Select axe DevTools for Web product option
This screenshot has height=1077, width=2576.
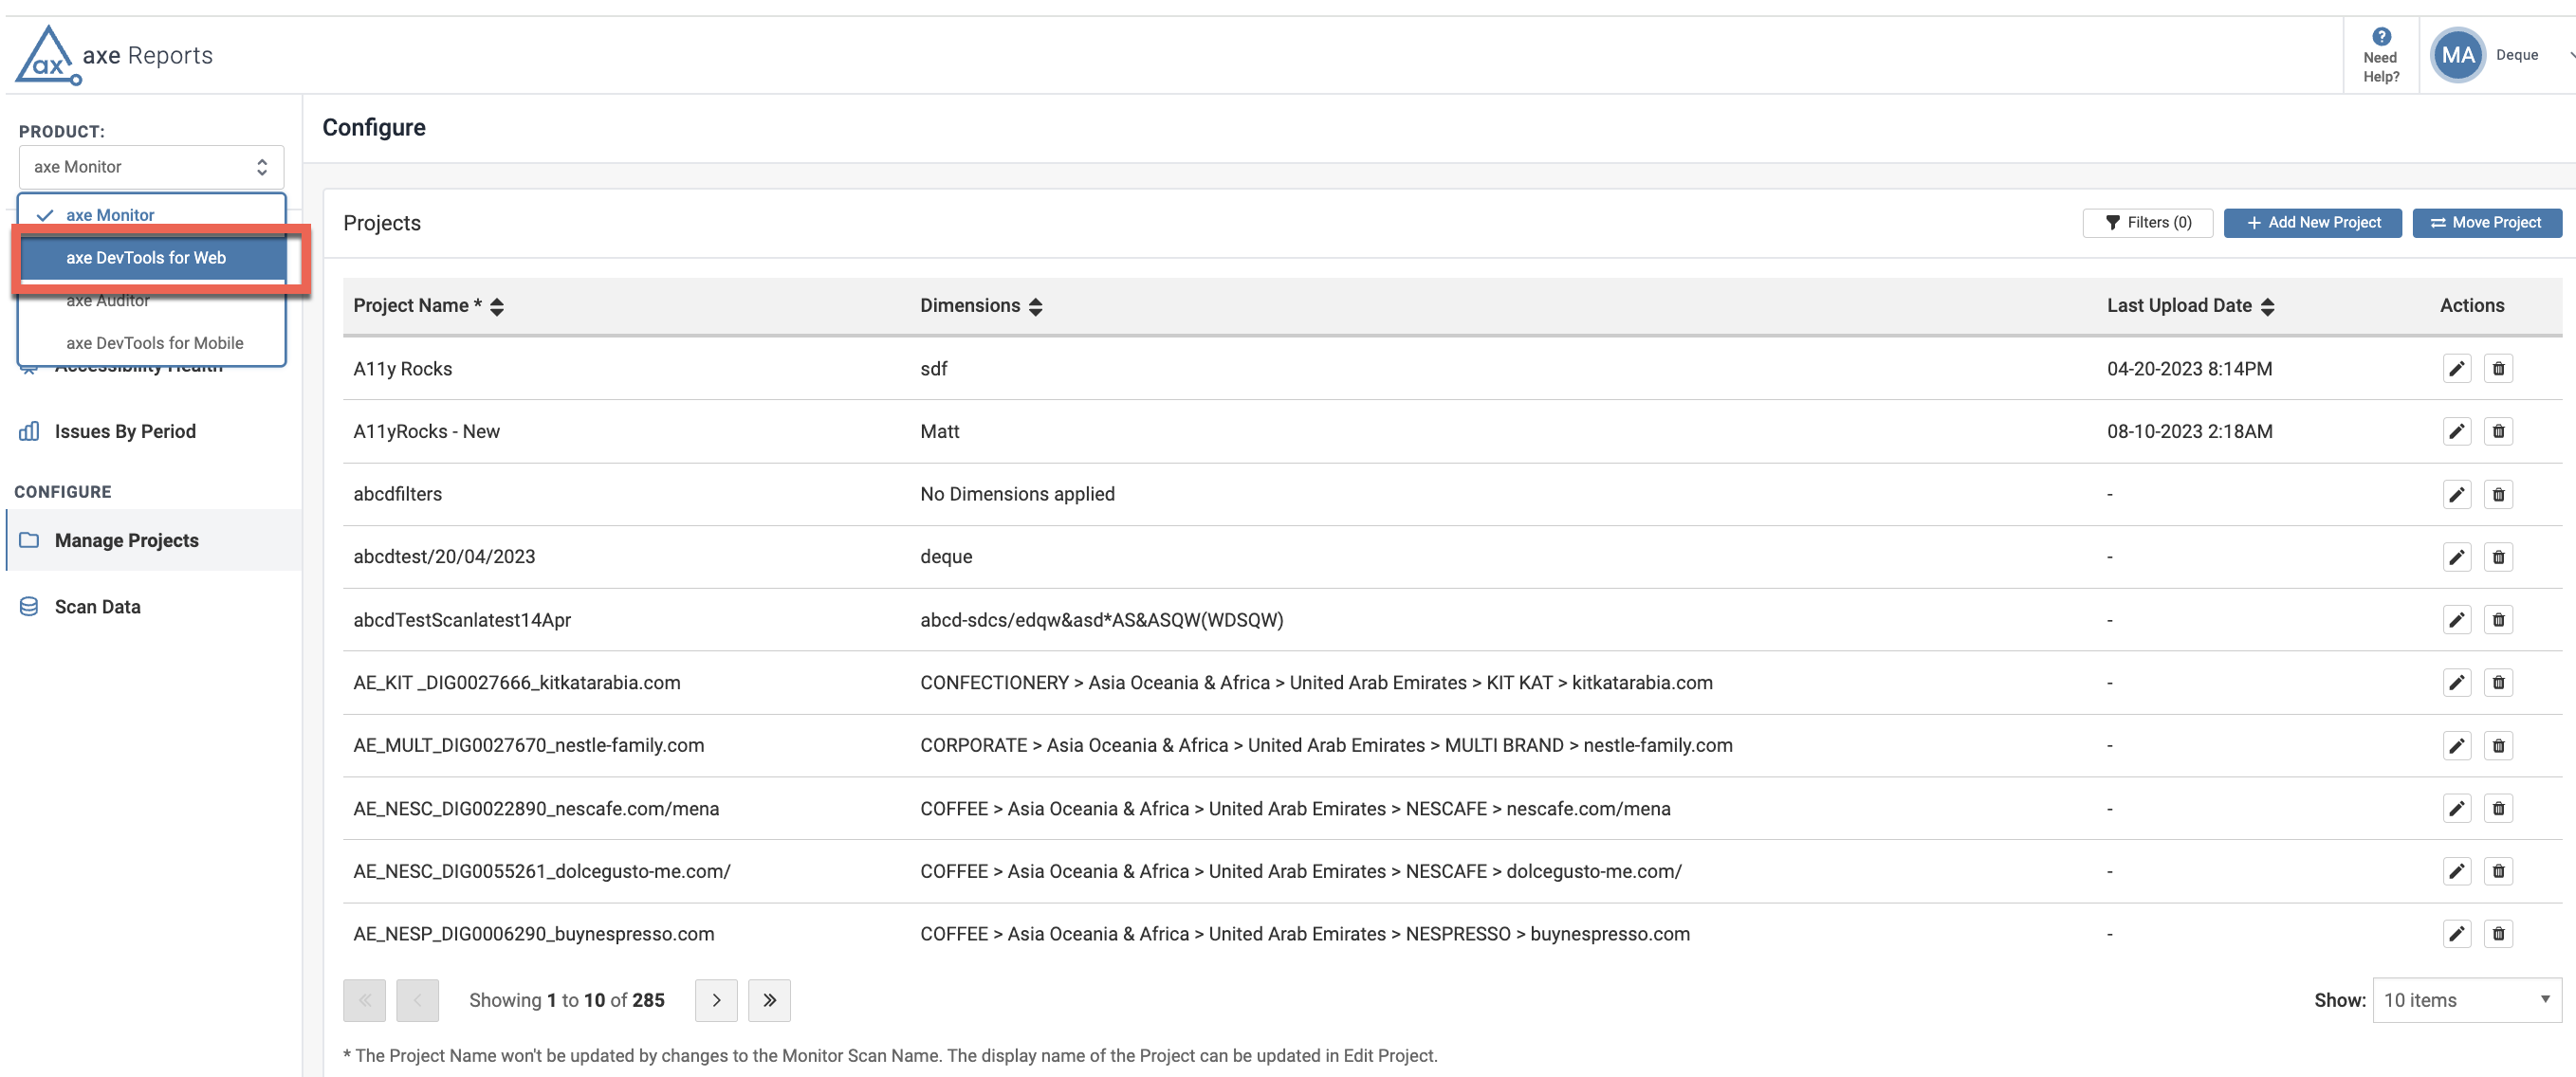click(145, 257)
